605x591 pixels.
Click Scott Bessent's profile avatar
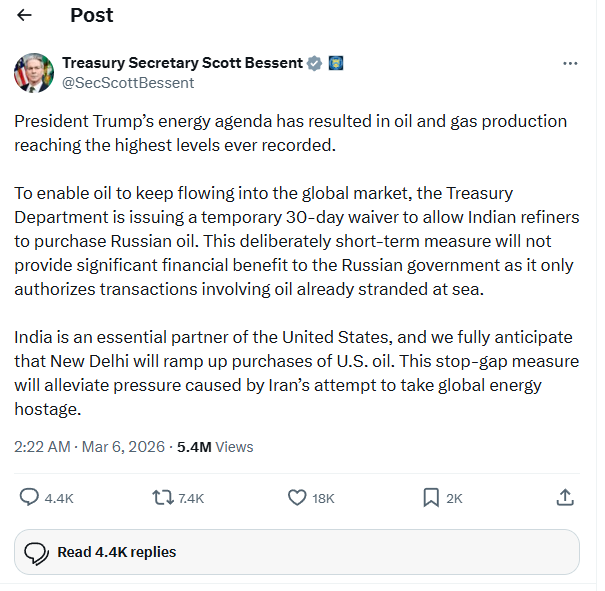point(34,73)
